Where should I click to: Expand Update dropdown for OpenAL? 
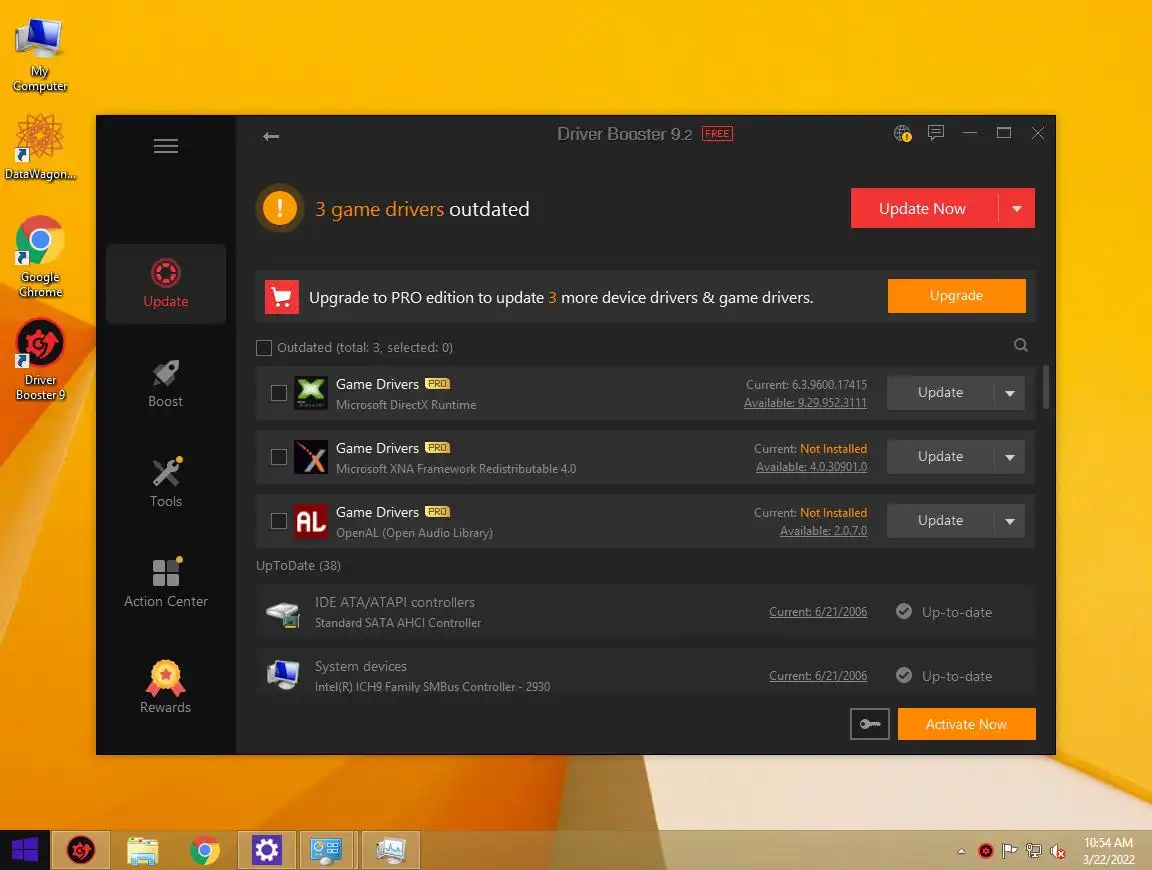click(1010, 521)
